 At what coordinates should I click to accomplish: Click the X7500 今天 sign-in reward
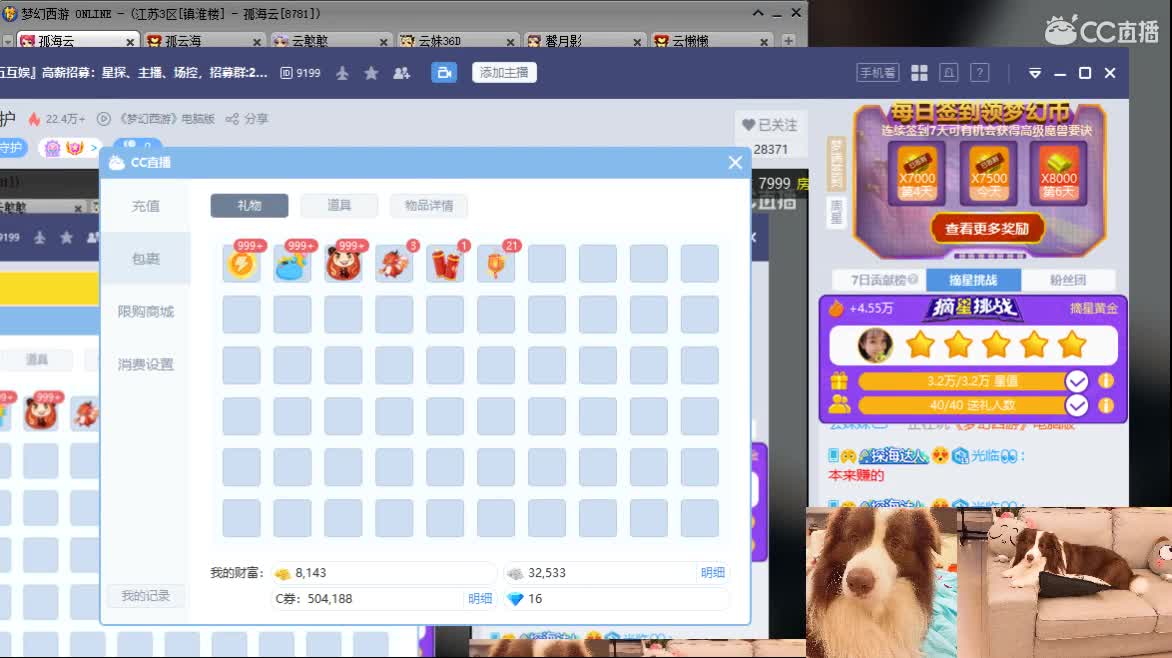pos(988,173)
